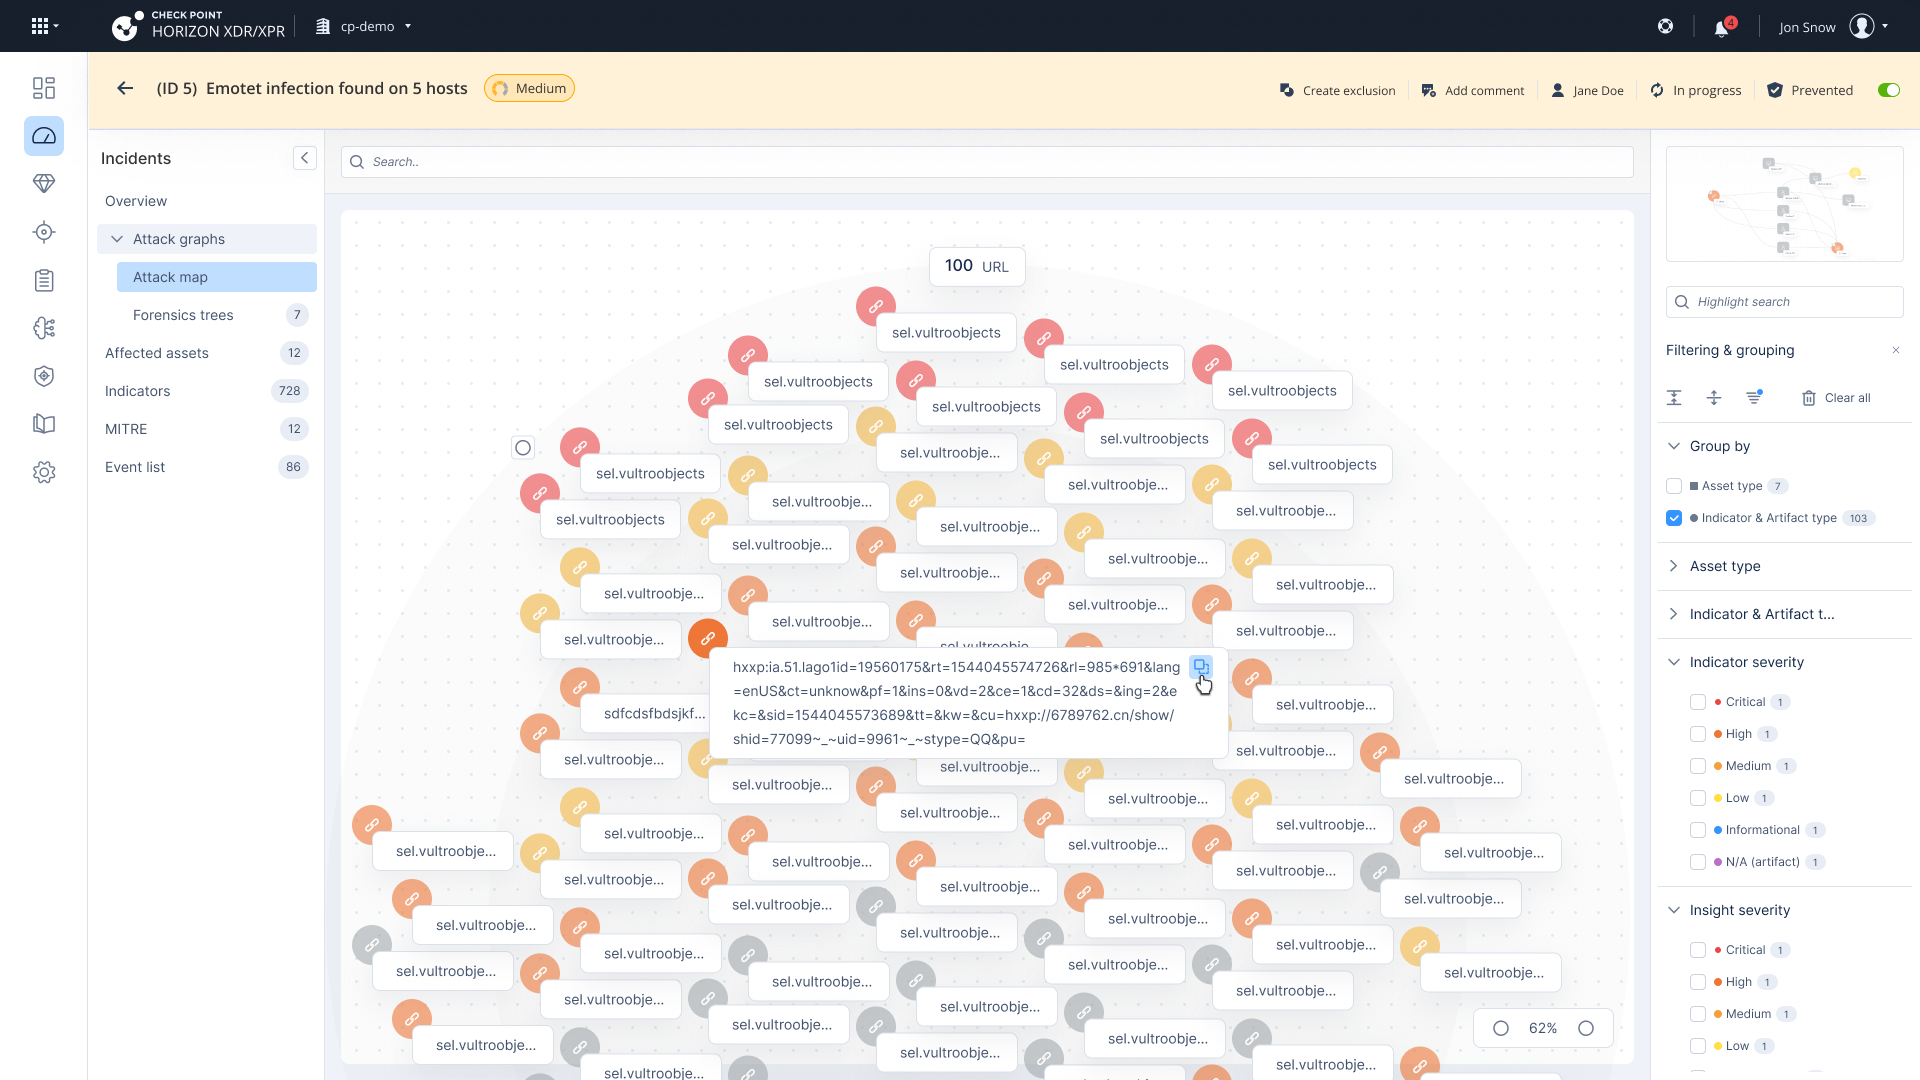1920x1080 pixels.
Task: Enable the Critical indicator severity checkbox
Action: pos(1698,702)
